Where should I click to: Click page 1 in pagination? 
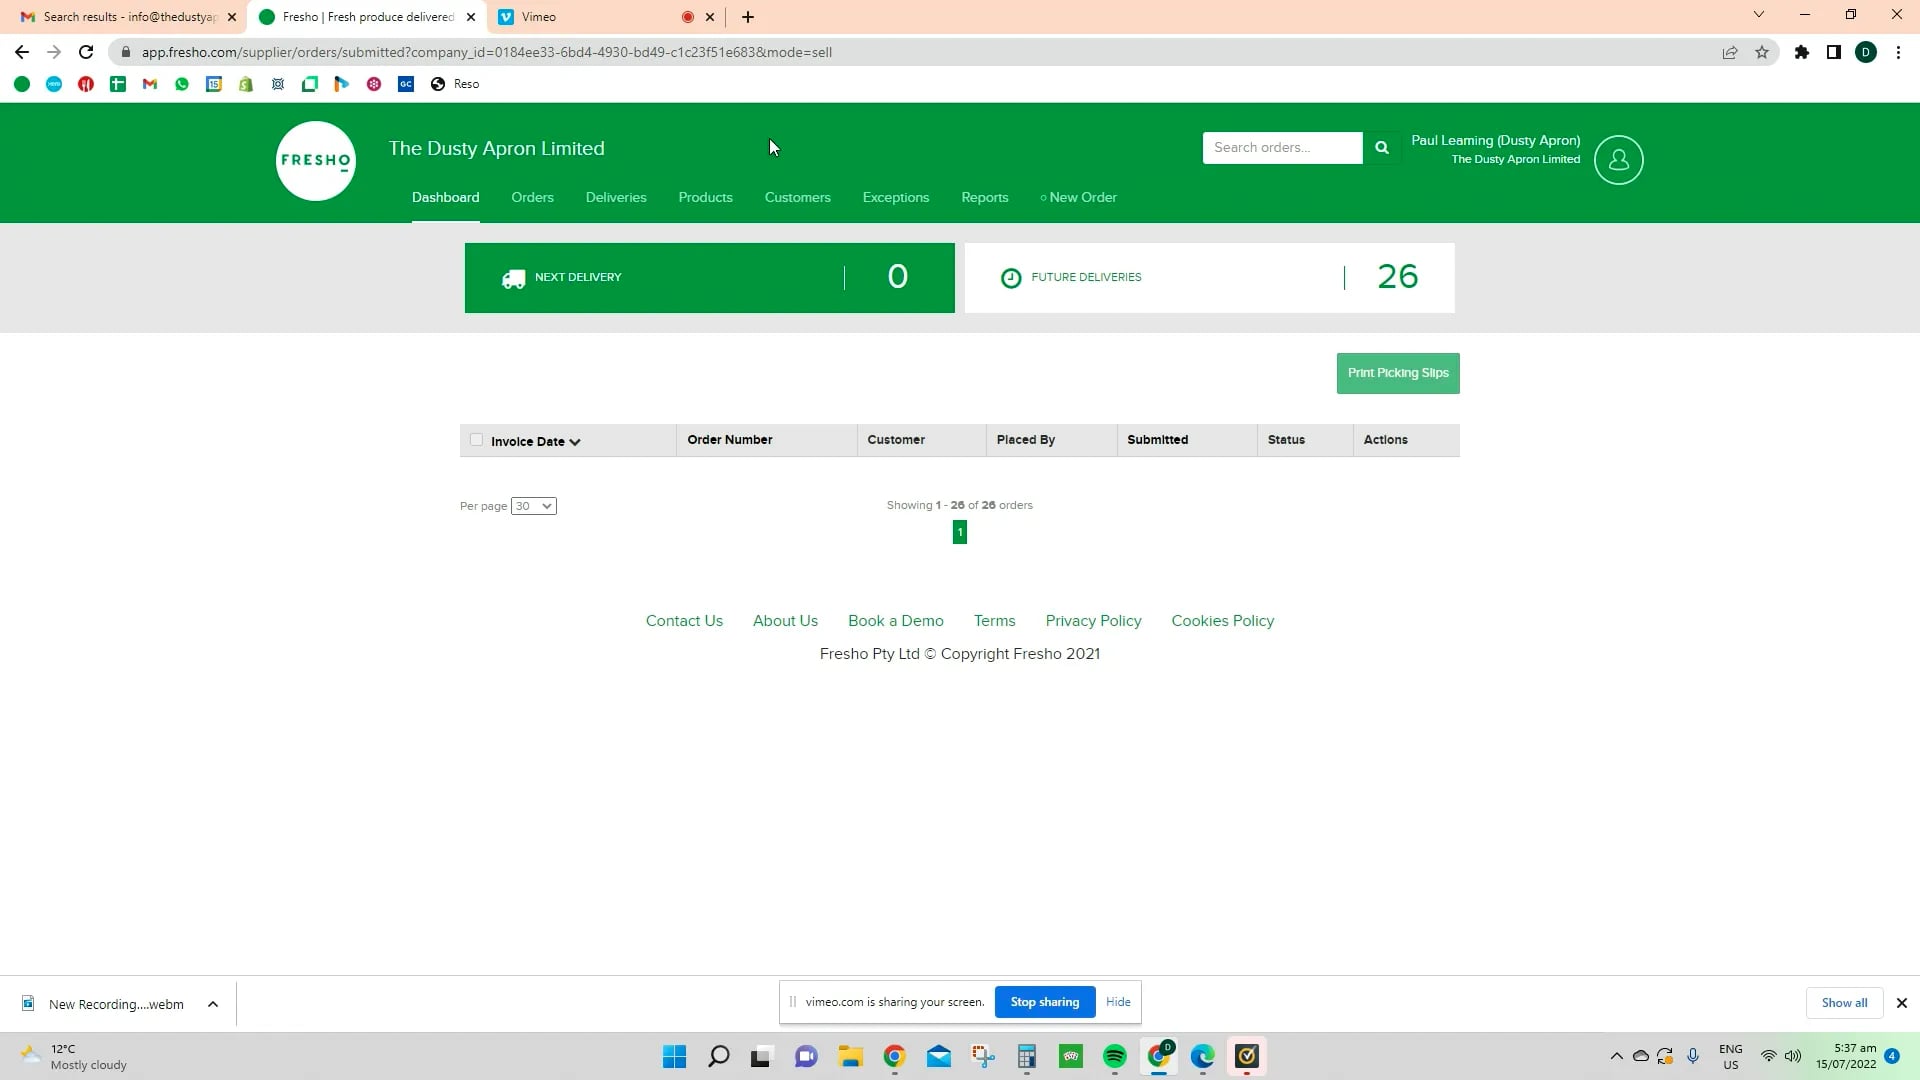(x=960, y=532)
